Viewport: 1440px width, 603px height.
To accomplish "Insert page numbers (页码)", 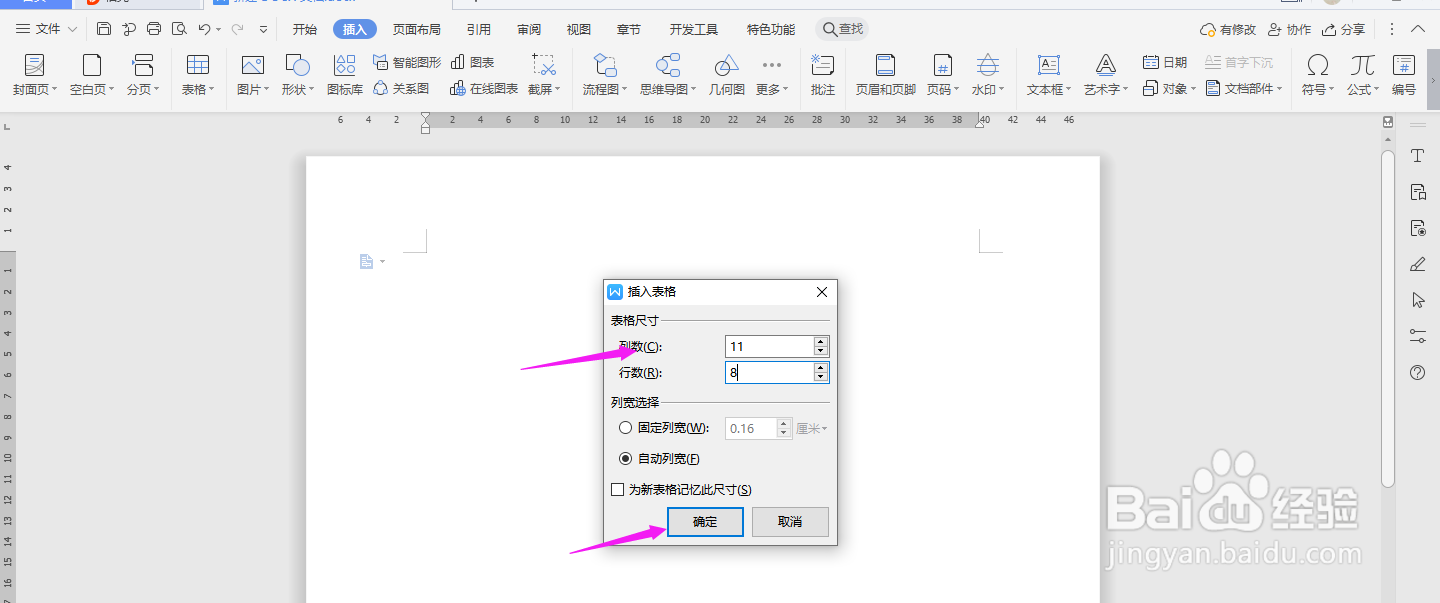I will coord(942,75).
